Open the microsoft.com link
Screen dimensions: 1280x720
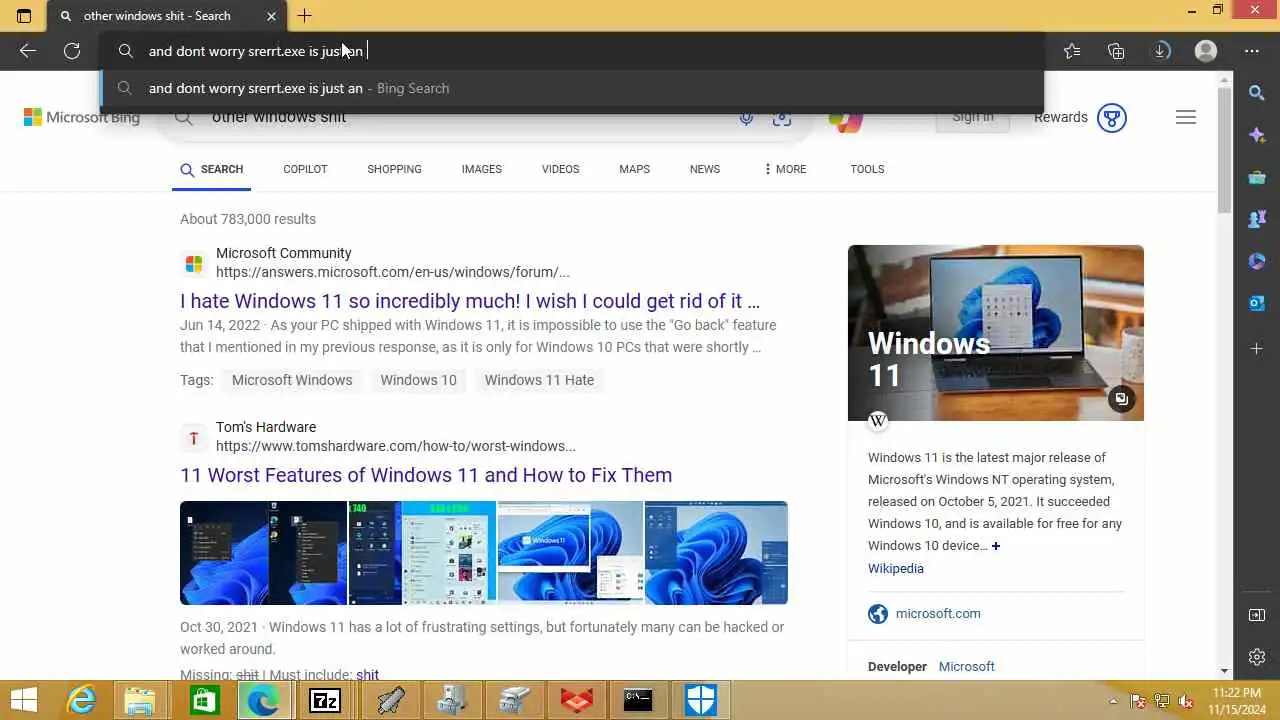pos(938,614)
